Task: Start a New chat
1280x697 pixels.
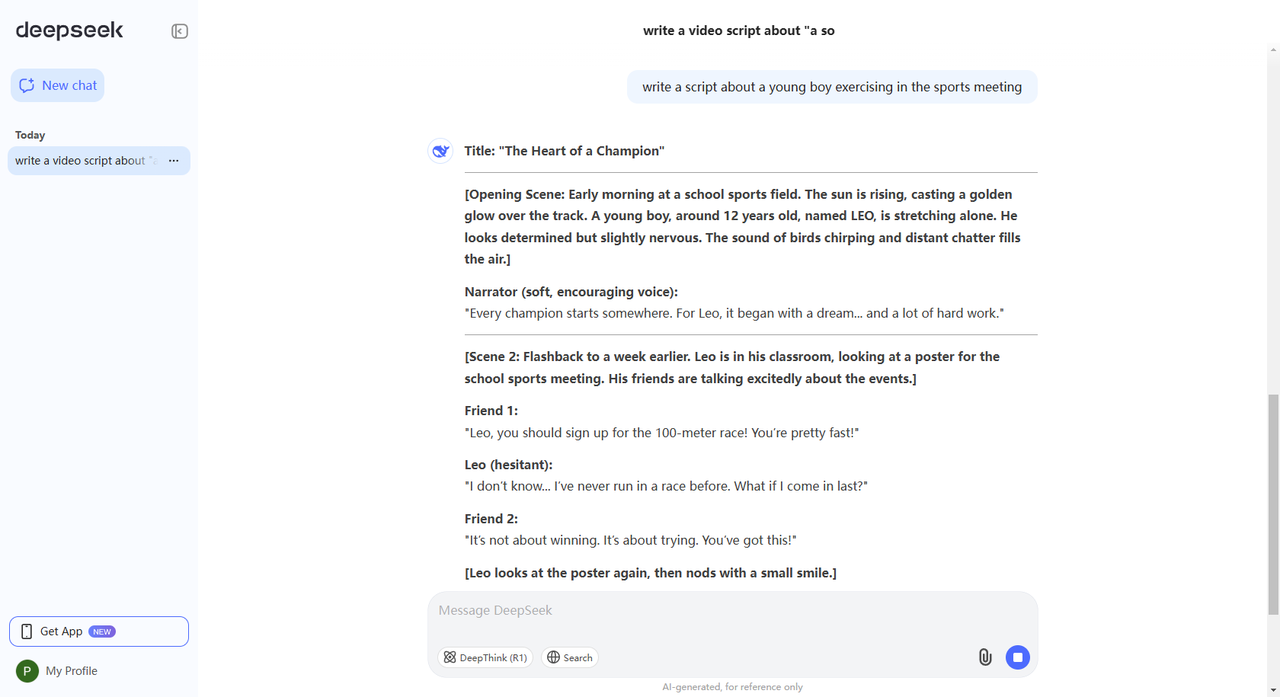Action: click(58, 85)
